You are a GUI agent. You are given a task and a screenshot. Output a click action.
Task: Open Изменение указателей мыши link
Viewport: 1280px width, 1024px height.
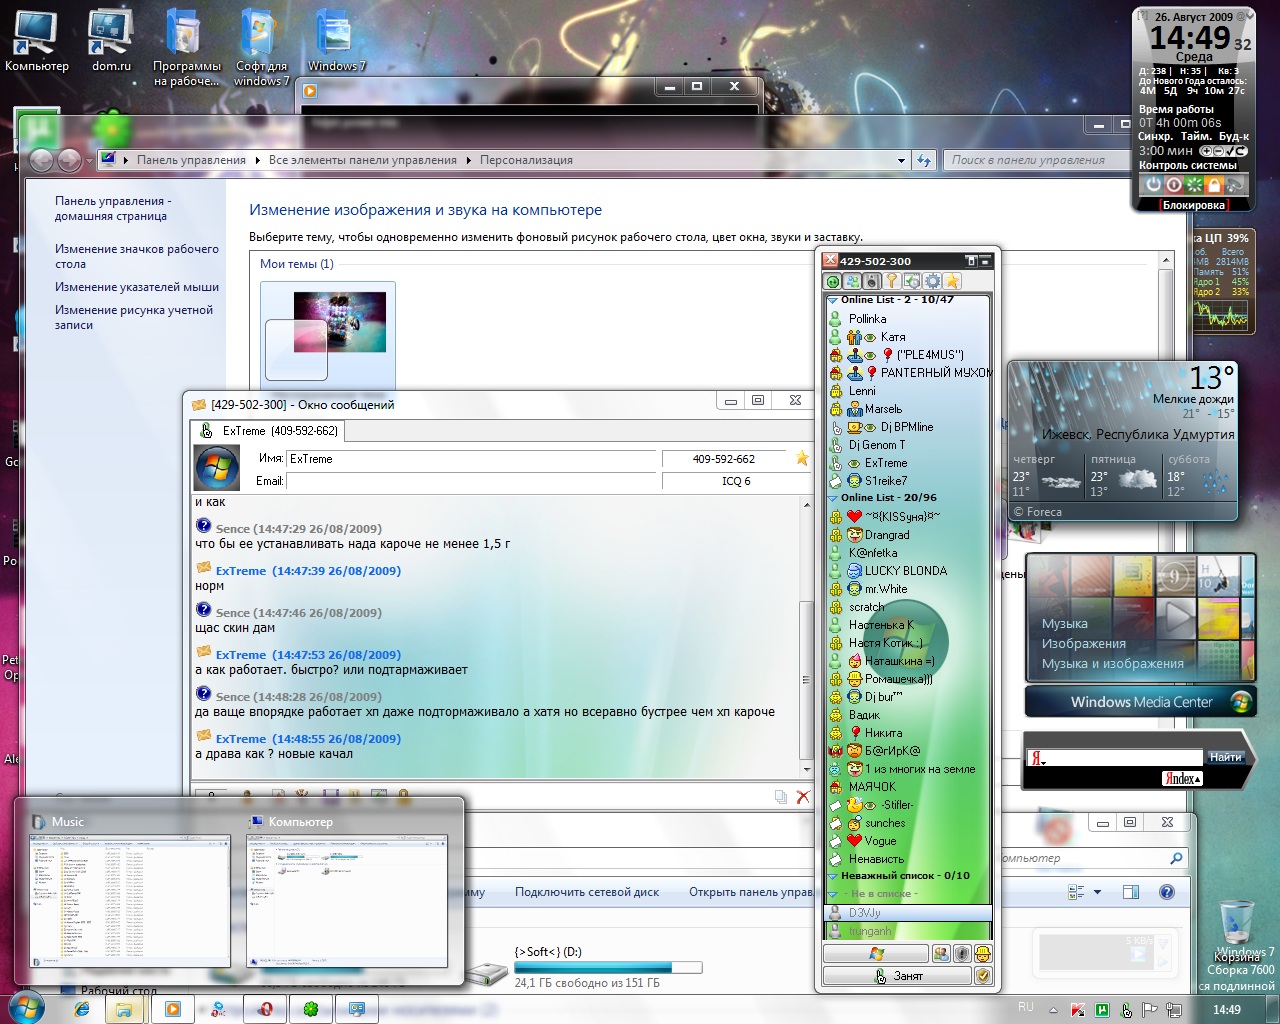point(137,287)
